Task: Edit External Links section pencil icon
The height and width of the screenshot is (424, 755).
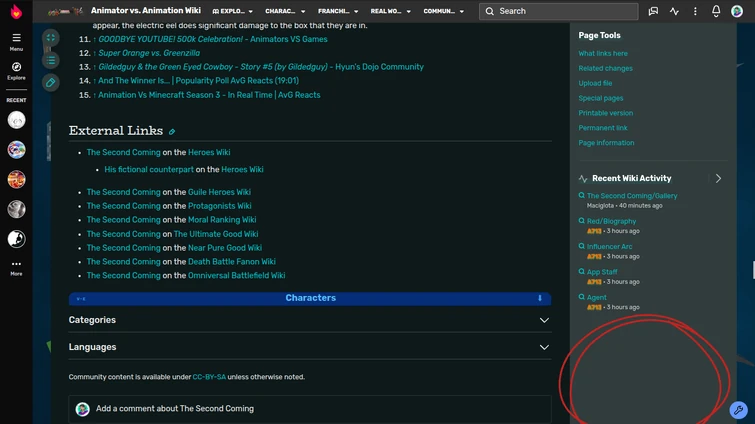Action: 172,131
